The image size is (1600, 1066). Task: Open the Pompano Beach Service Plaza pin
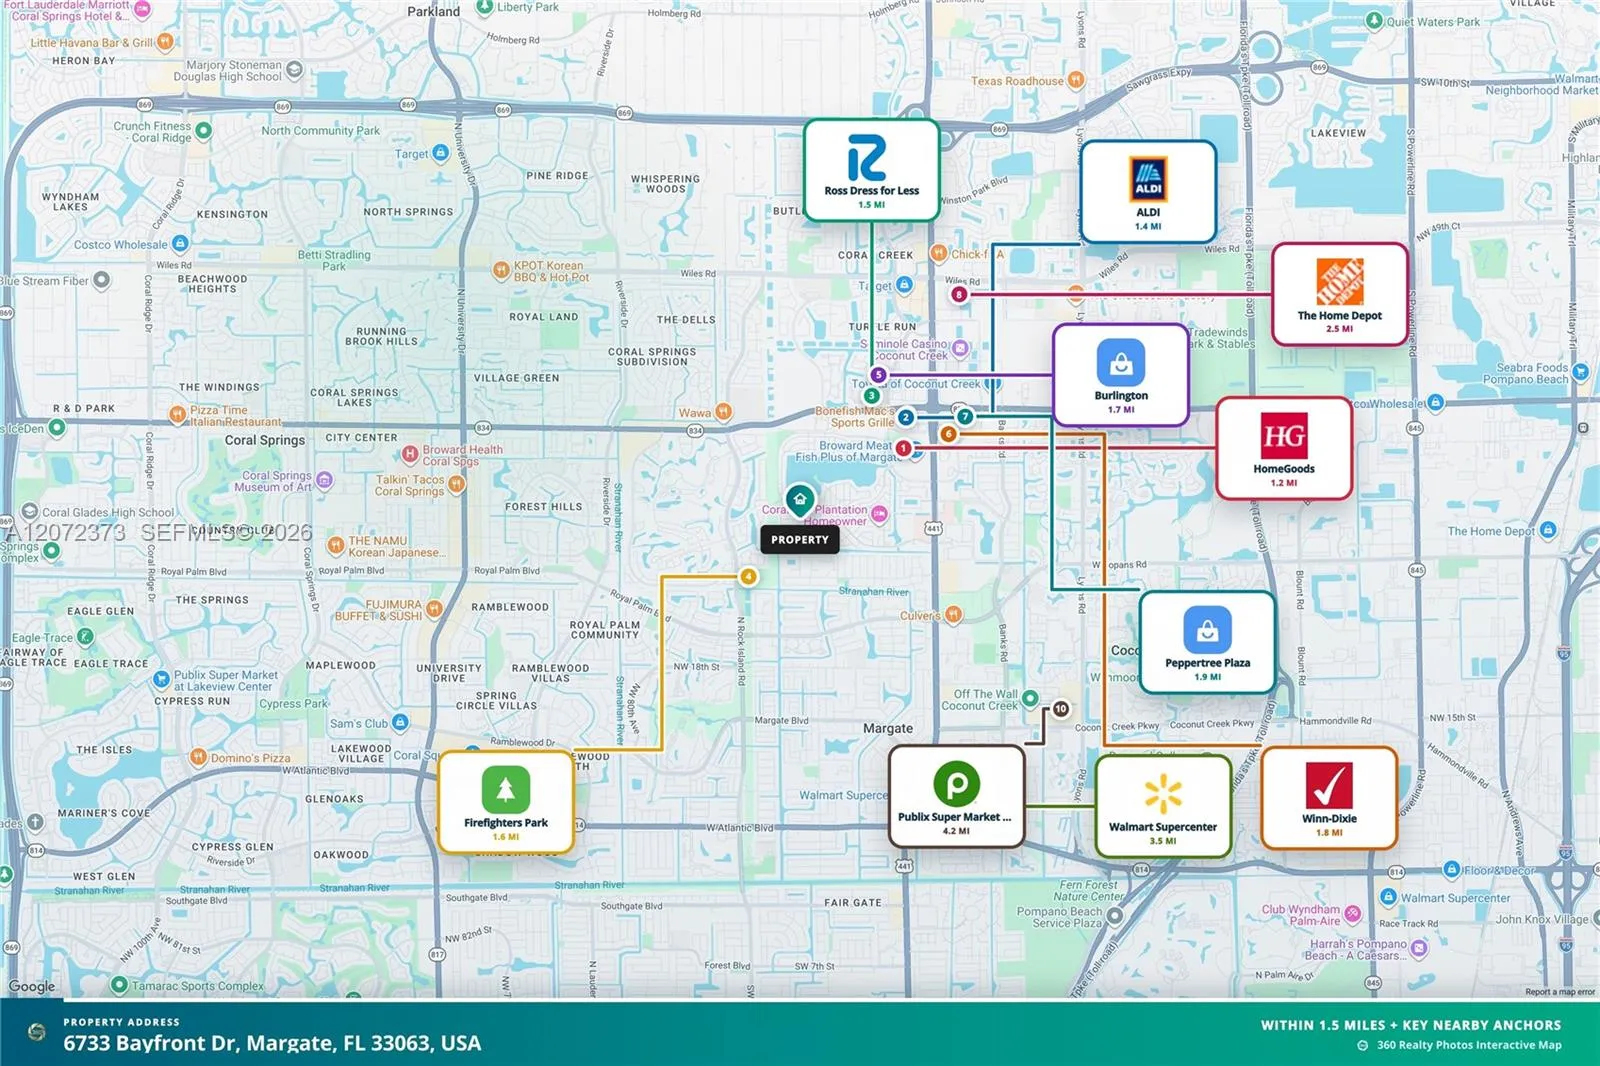[1115, 915]
